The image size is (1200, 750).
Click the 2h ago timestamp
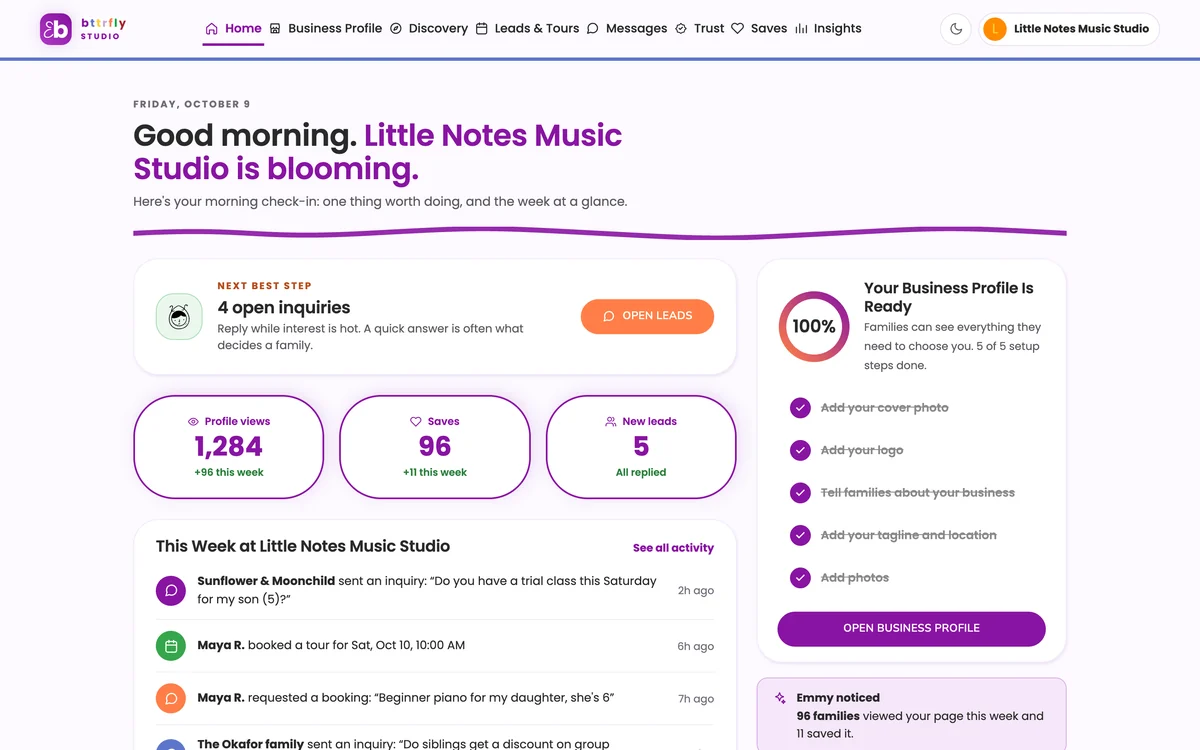pyautogui.click(x=696, y=591)
